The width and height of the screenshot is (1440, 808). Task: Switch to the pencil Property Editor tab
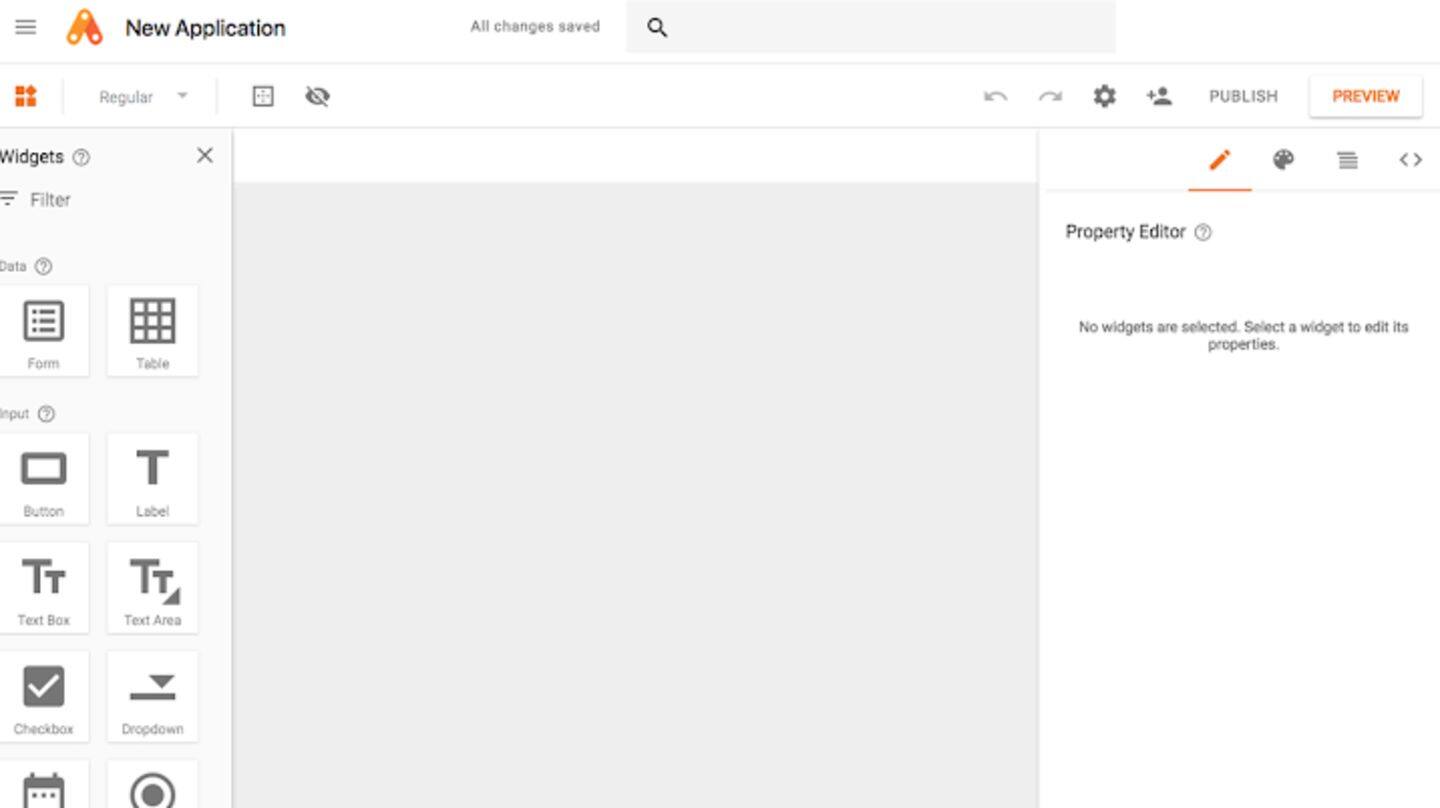[x=1219, y=160]
